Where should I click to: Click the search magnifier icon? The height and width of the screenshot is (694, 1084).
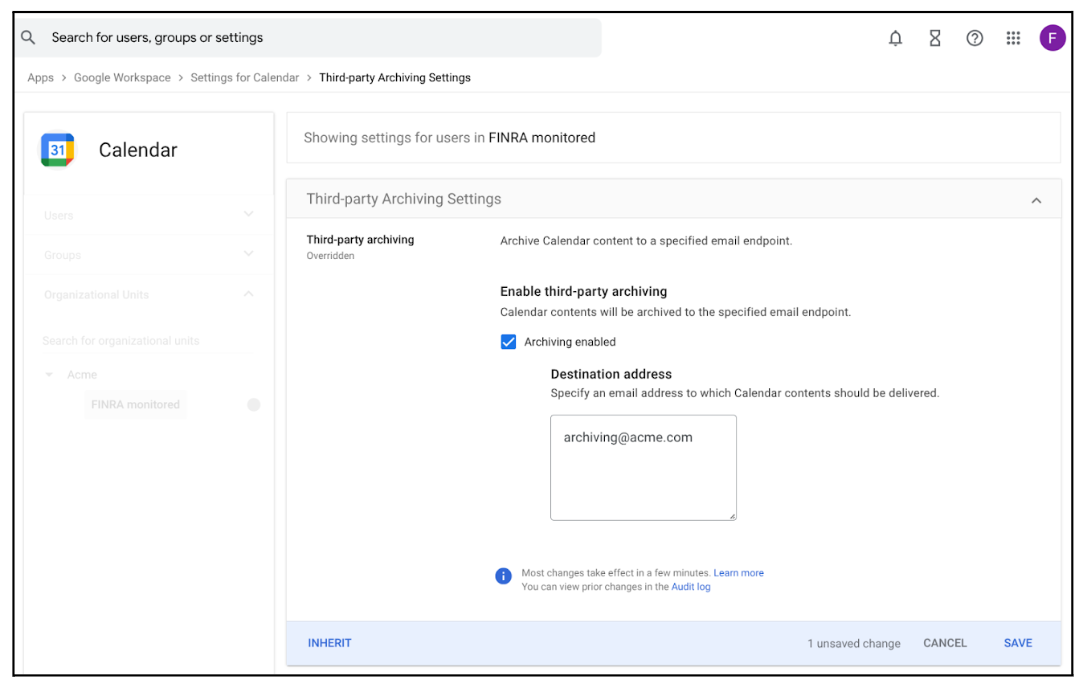[x=28, y=37]
